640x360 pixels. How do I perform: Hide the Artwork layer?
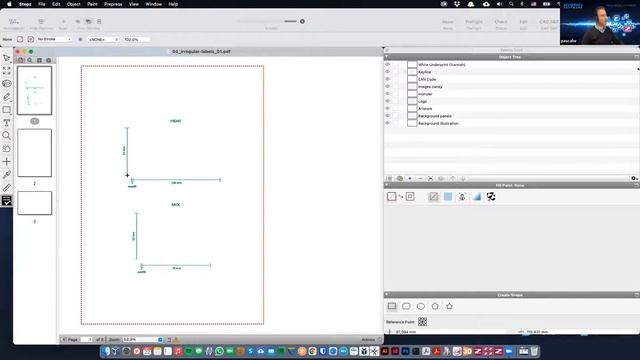388,109
